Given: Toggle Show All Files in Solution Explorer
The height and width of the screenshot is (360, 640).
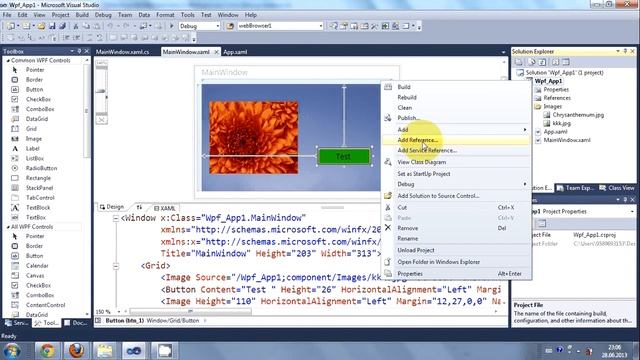Looking at the screenshot, I should 531,62.
